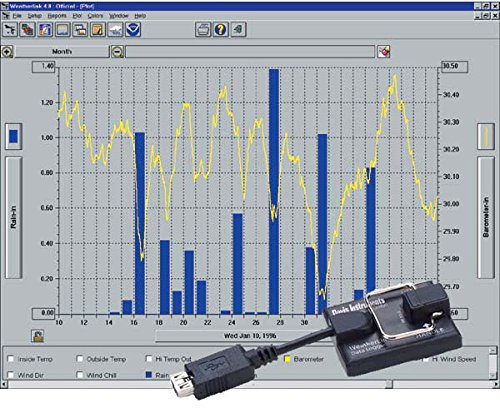Toggle the Hi Temp Out checkbox

click(149, 359)
